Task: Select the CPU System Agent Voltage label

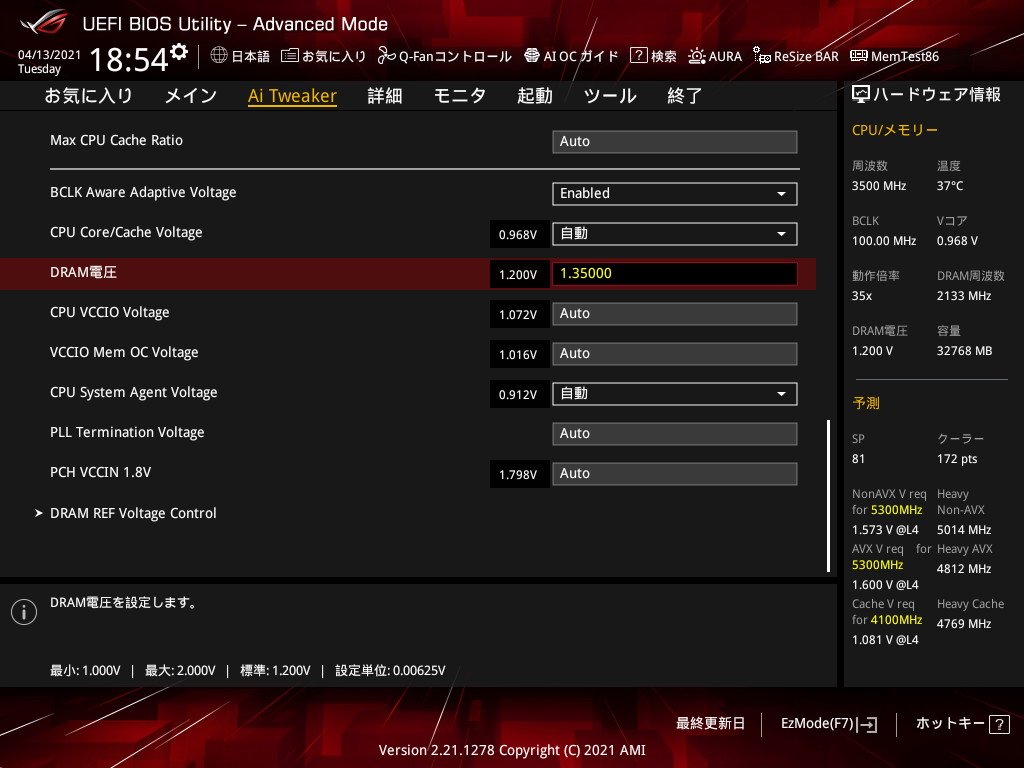Action: [133, 392]
